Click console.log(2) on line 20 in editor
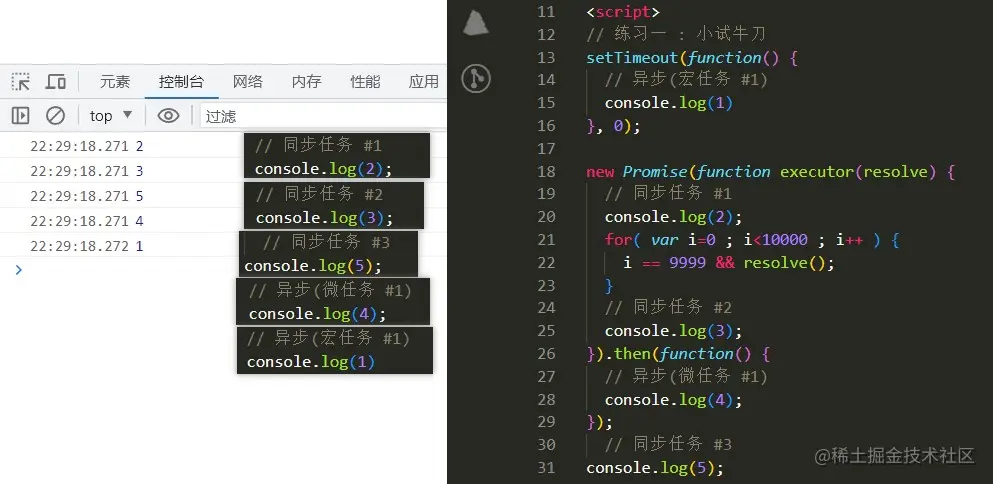 pyautogui.click(x=673, y=217)
